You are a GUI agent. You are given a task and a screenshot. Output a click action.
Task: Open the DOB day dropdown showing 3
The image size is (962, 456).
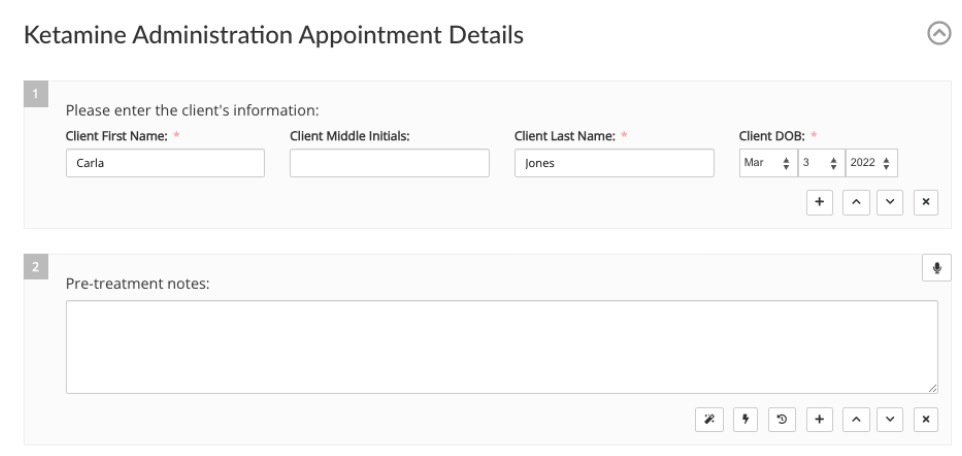click(822, 163)
